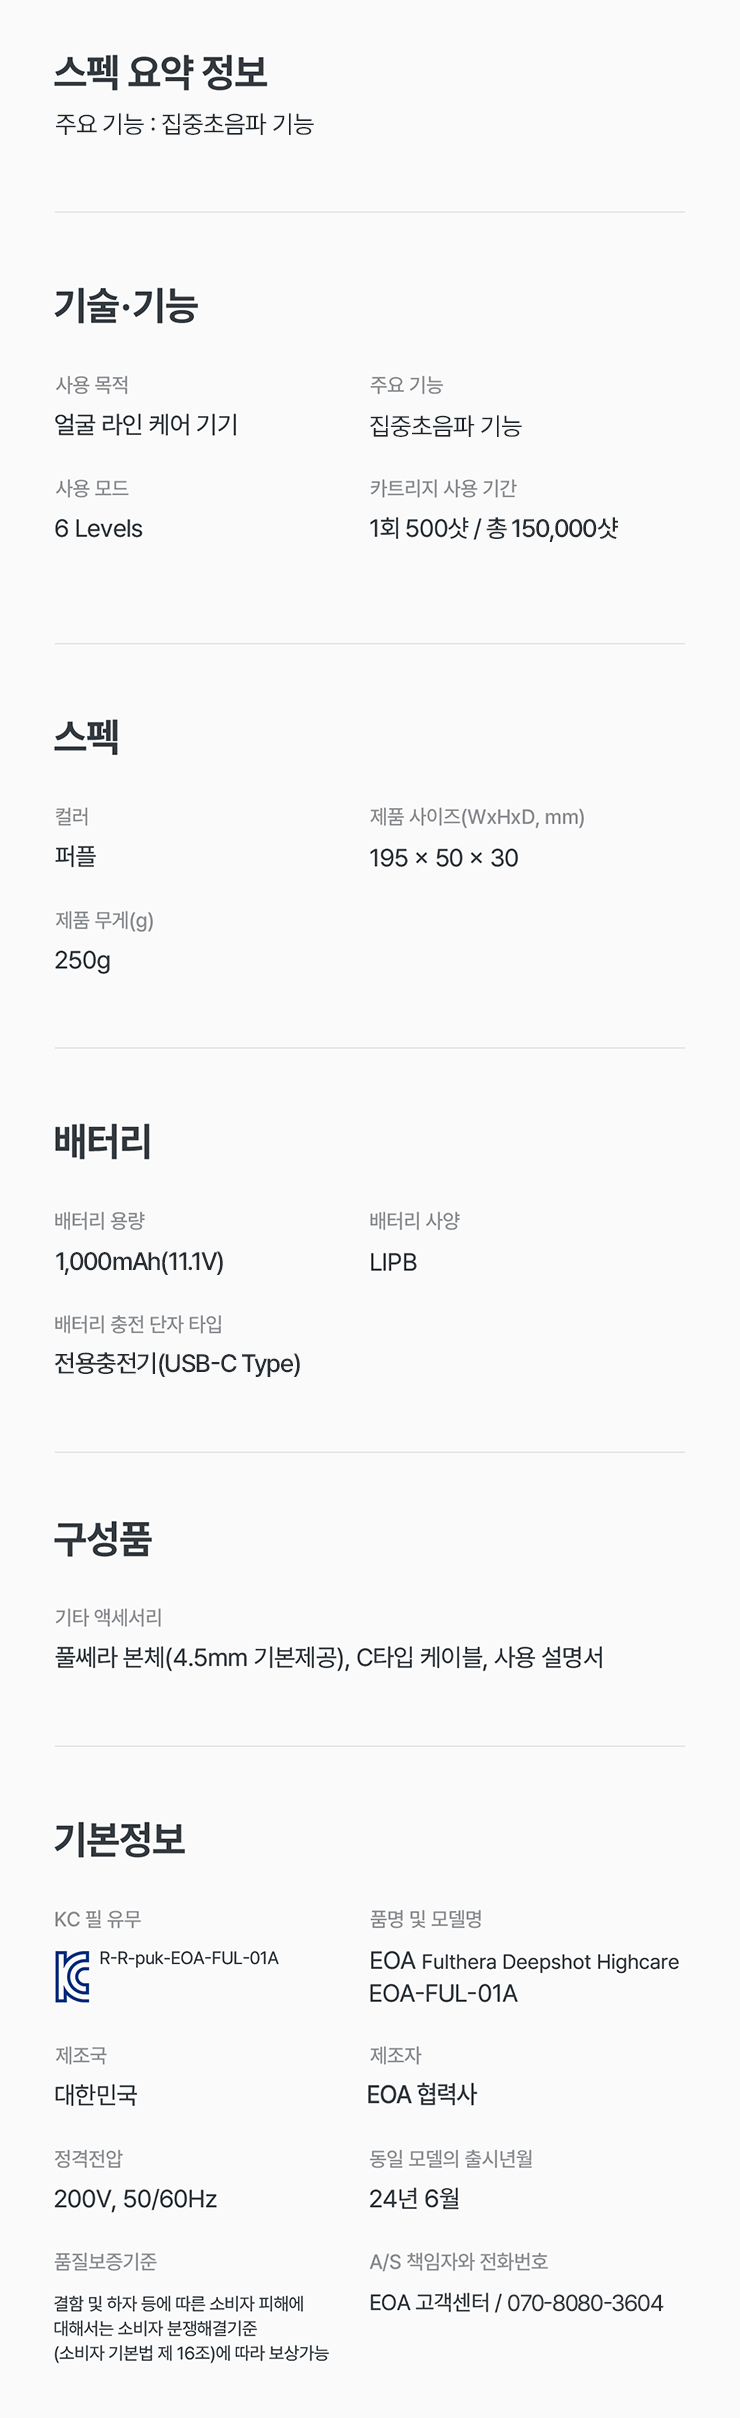
Task: Click the 대한민국 country of manufacture value
Action: (96, 2095)
